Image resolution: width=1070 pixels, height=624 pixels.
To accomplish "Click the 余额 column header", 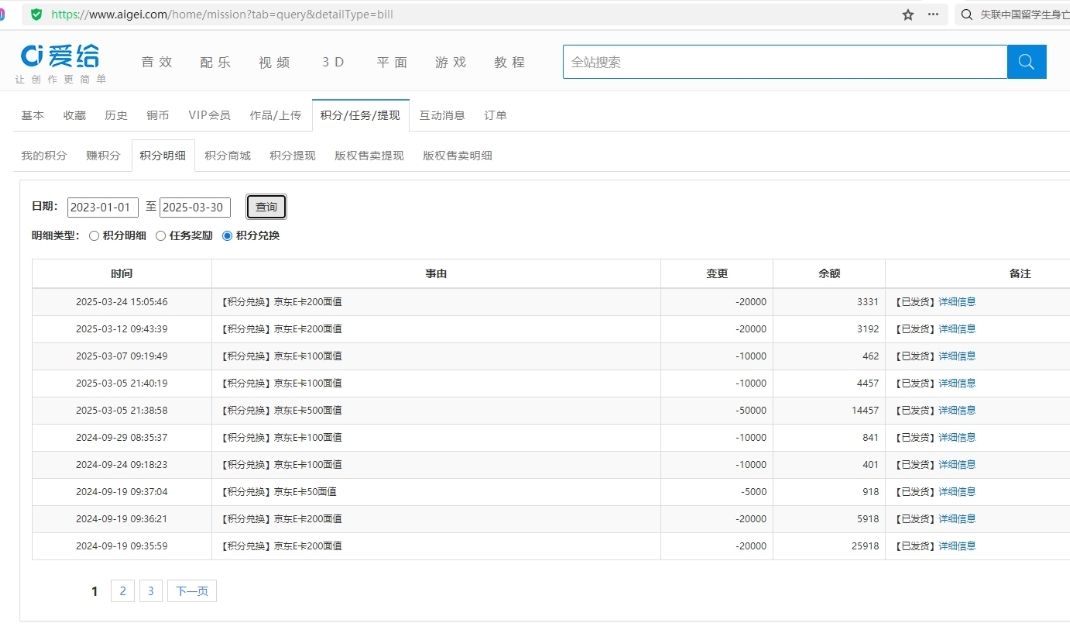I will point(829,274).
